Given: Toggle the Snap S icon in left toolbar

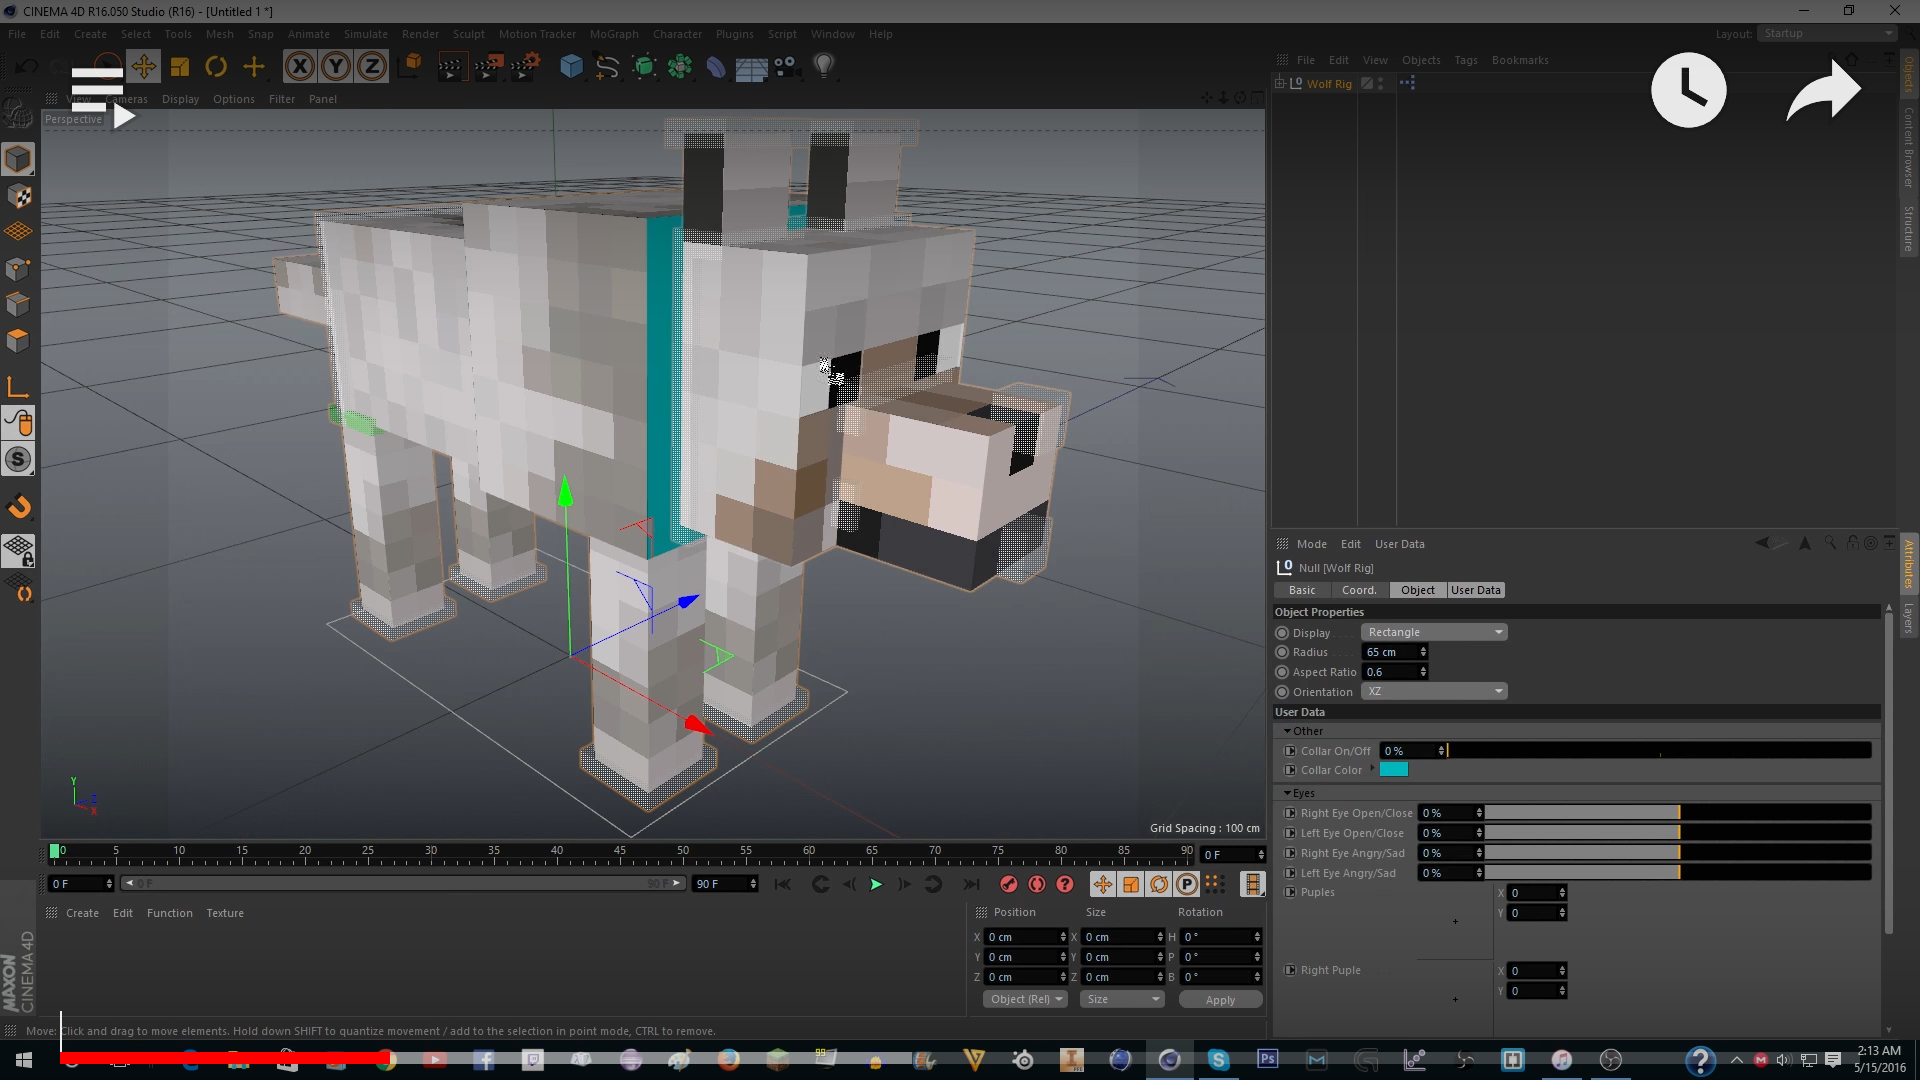Looking at the screenshot, I should click(18, 459).
